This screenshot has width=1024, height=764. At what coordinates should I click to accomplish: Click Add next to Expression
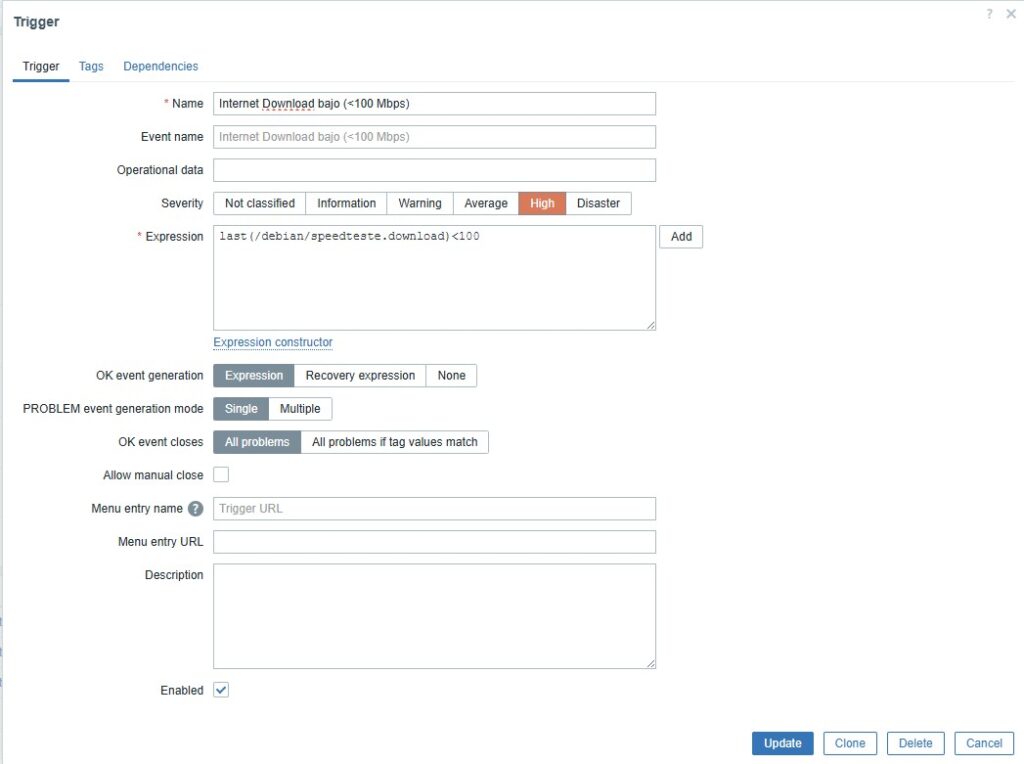pos(680,237)
